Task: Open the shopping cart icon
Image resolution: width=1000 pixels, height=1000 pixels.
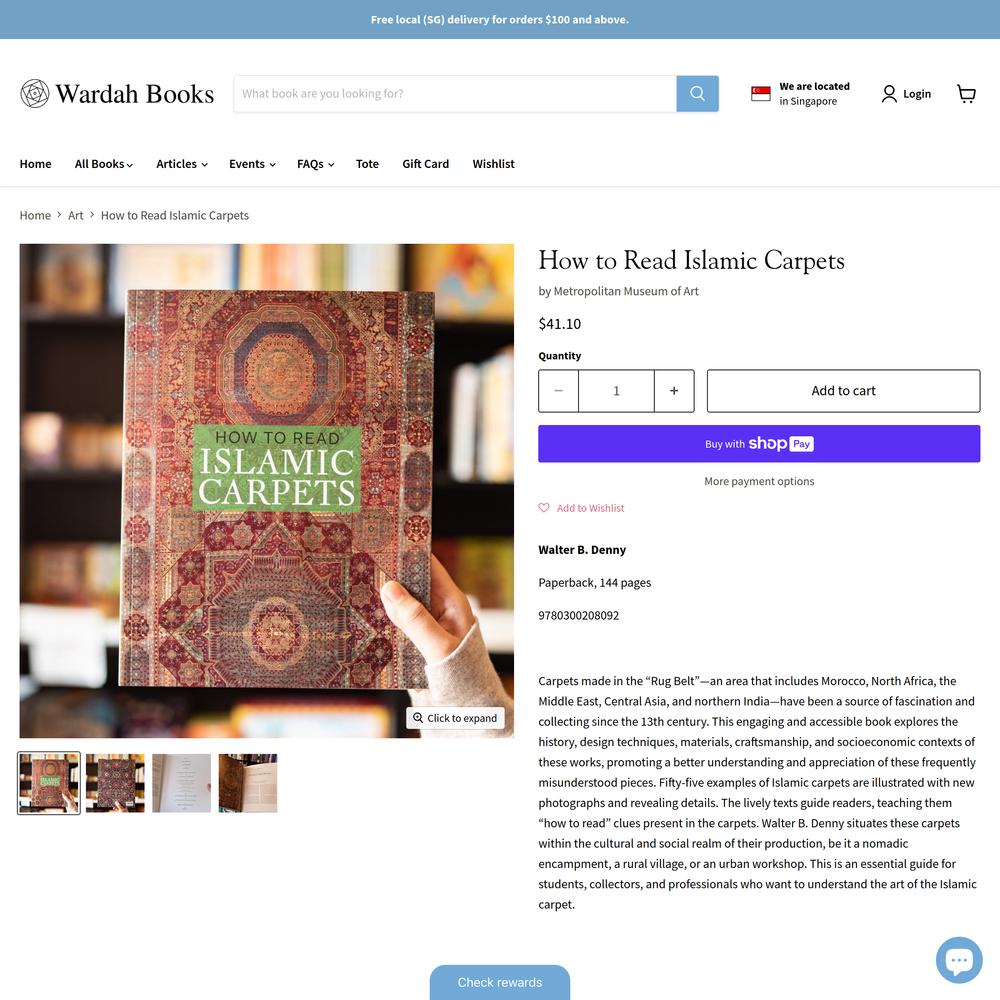Action: click(x=966, y=94)
